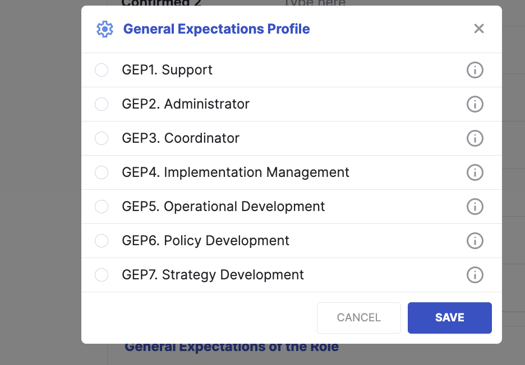Choose GEP6. Policy Development radio option
The width and height of the screenshot is (525, 365).
(101, 241)
